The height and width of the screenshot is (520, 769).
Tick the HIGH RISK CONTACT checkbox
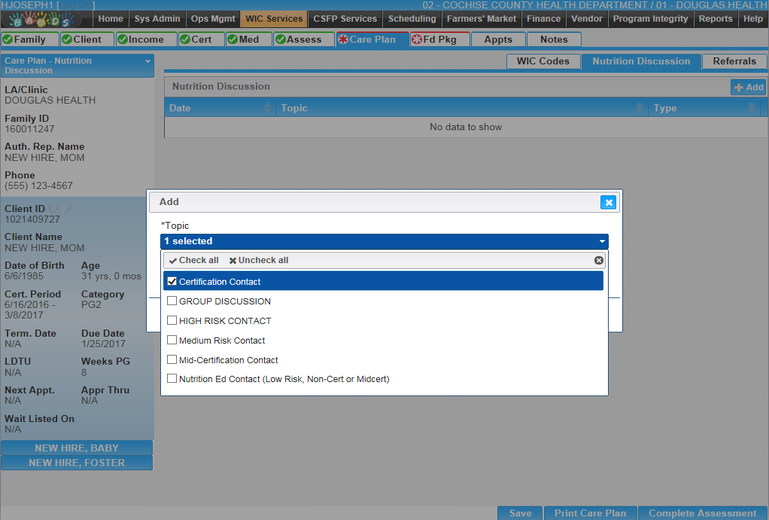tap(172, 321)
